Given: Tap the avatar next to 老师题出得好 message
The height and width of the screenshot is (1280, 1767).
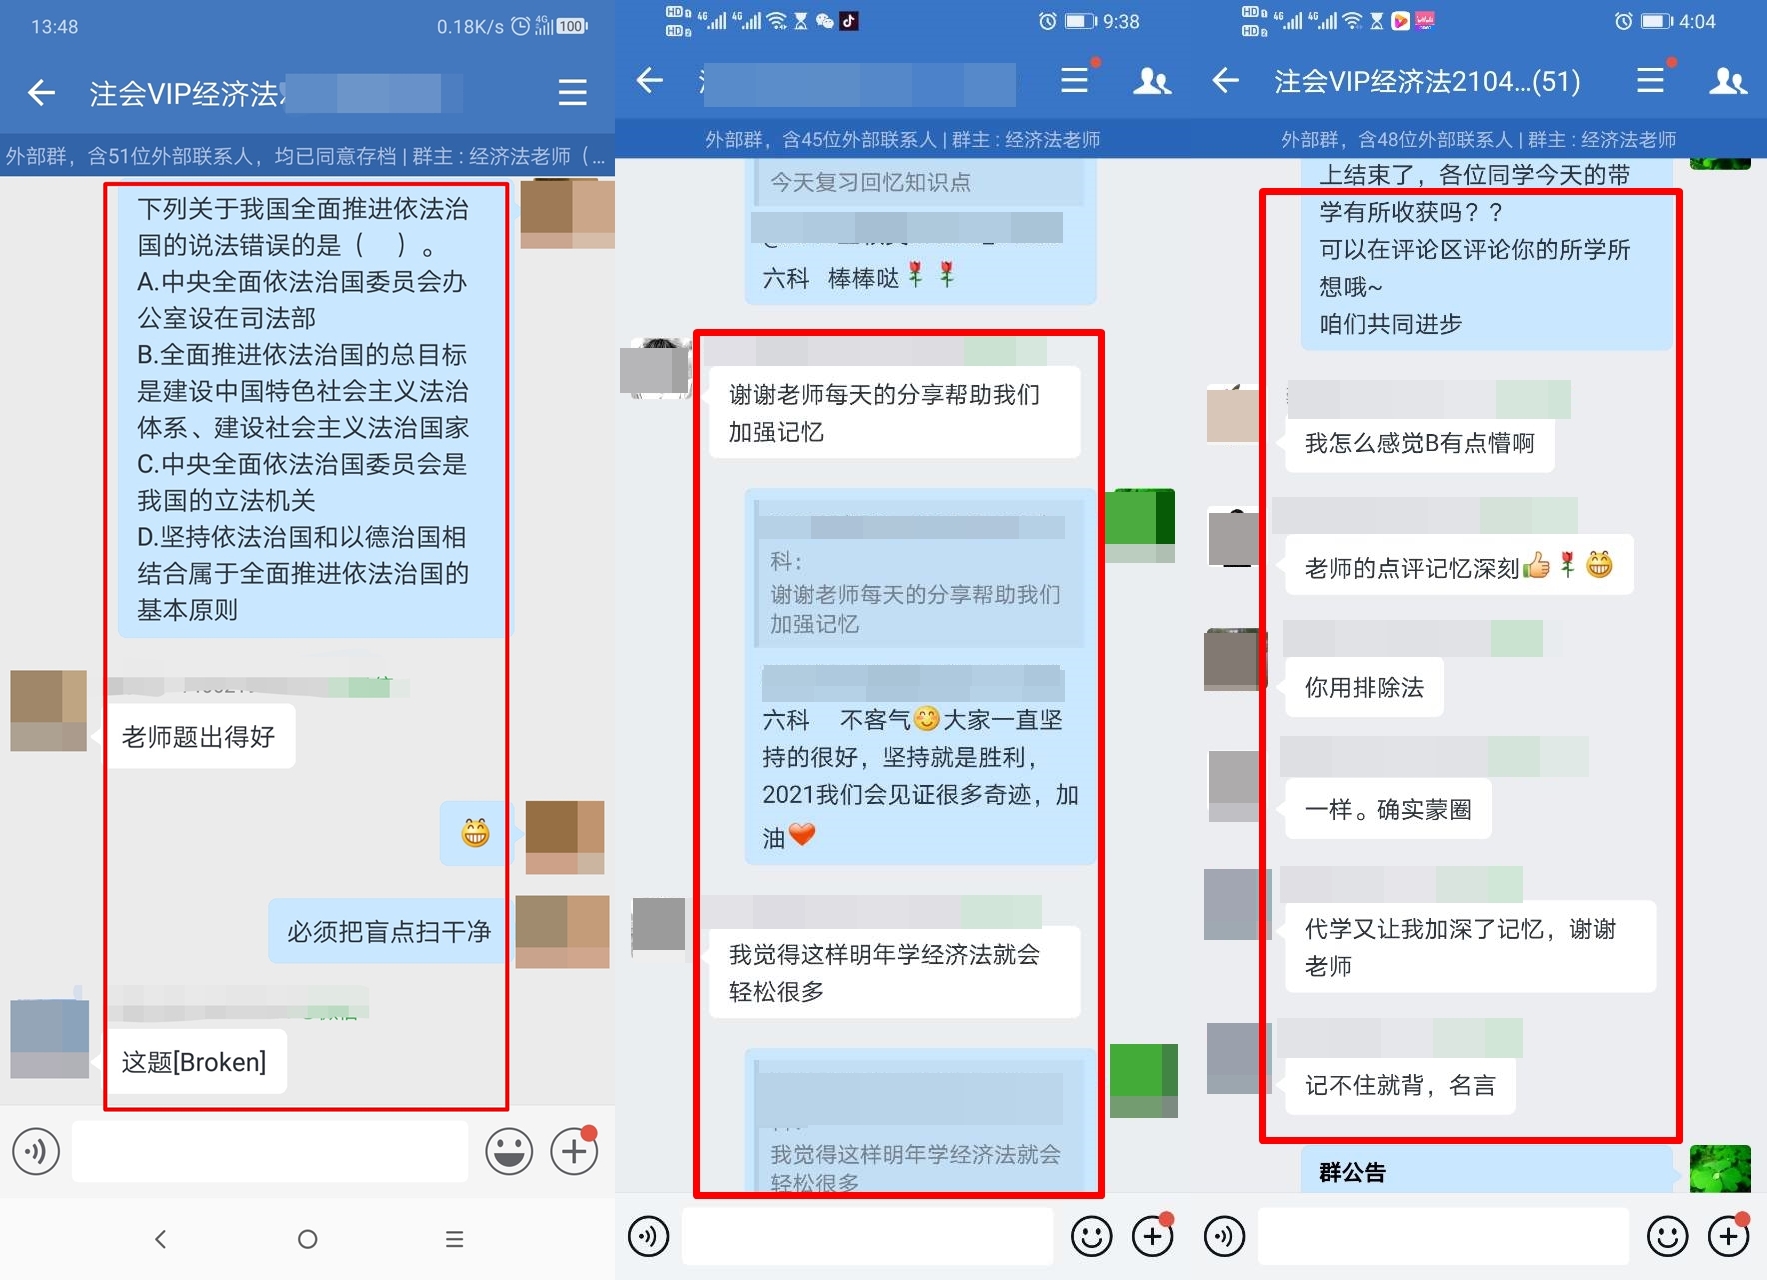Looking at the screenshot, I should click(48, 712).
